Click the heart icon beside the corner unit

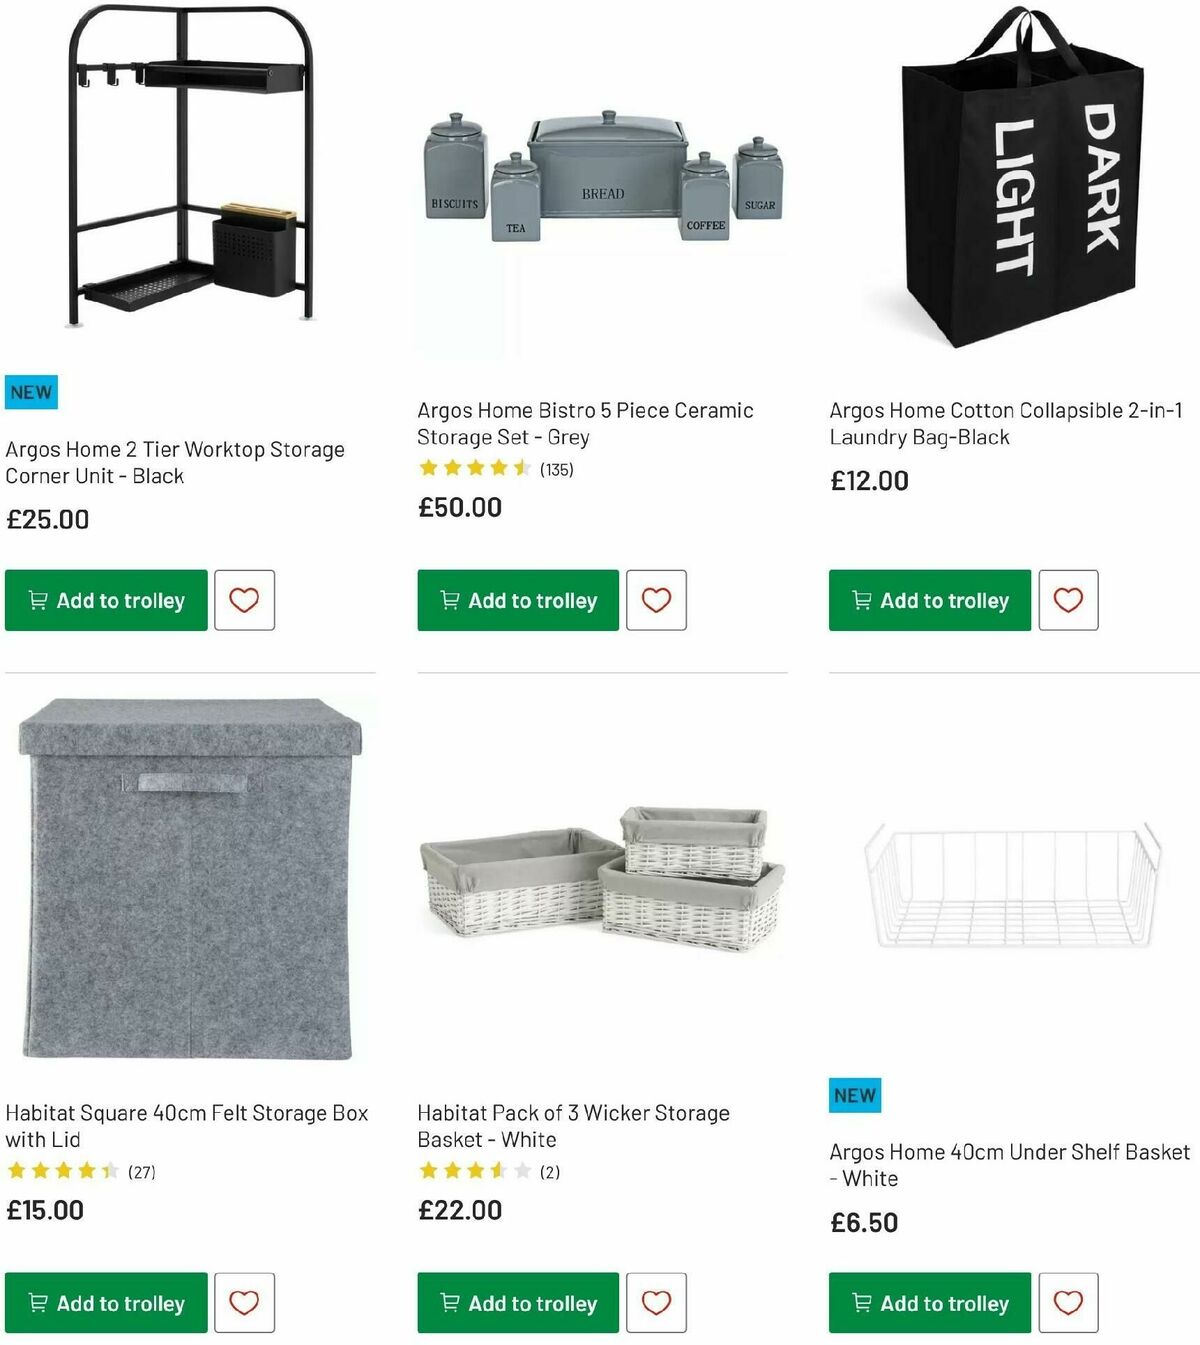click(x=243, y=600)
